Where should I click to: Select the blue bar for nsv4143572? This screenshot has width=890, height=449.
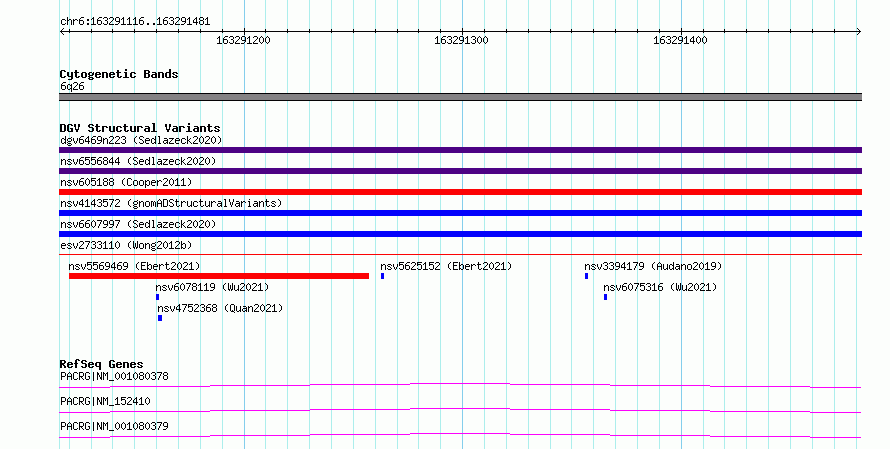point(460,213)
